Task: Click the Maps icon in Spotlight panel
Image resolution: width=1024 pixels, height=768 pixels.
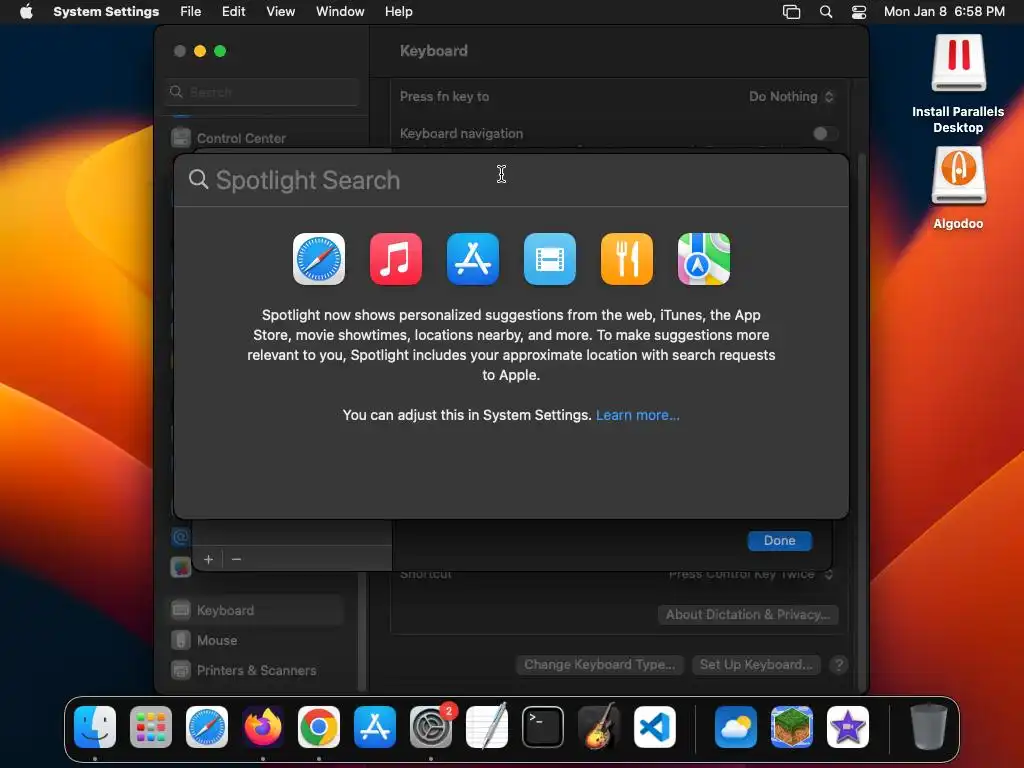Action: [x=704, y=259]
